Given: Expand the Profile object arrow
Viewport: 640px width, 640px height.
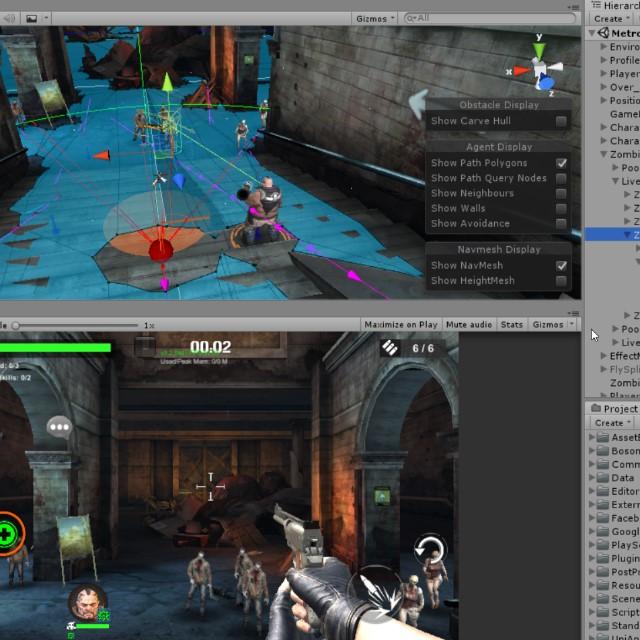Looking at the screenshot, I should [x=604, y=60].
